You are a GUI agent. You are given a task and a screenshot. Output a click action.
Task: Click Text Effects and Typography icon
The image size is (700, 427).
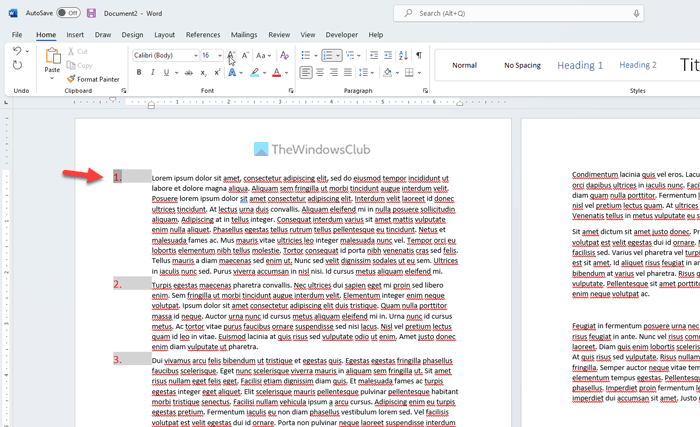coord(232,72)
